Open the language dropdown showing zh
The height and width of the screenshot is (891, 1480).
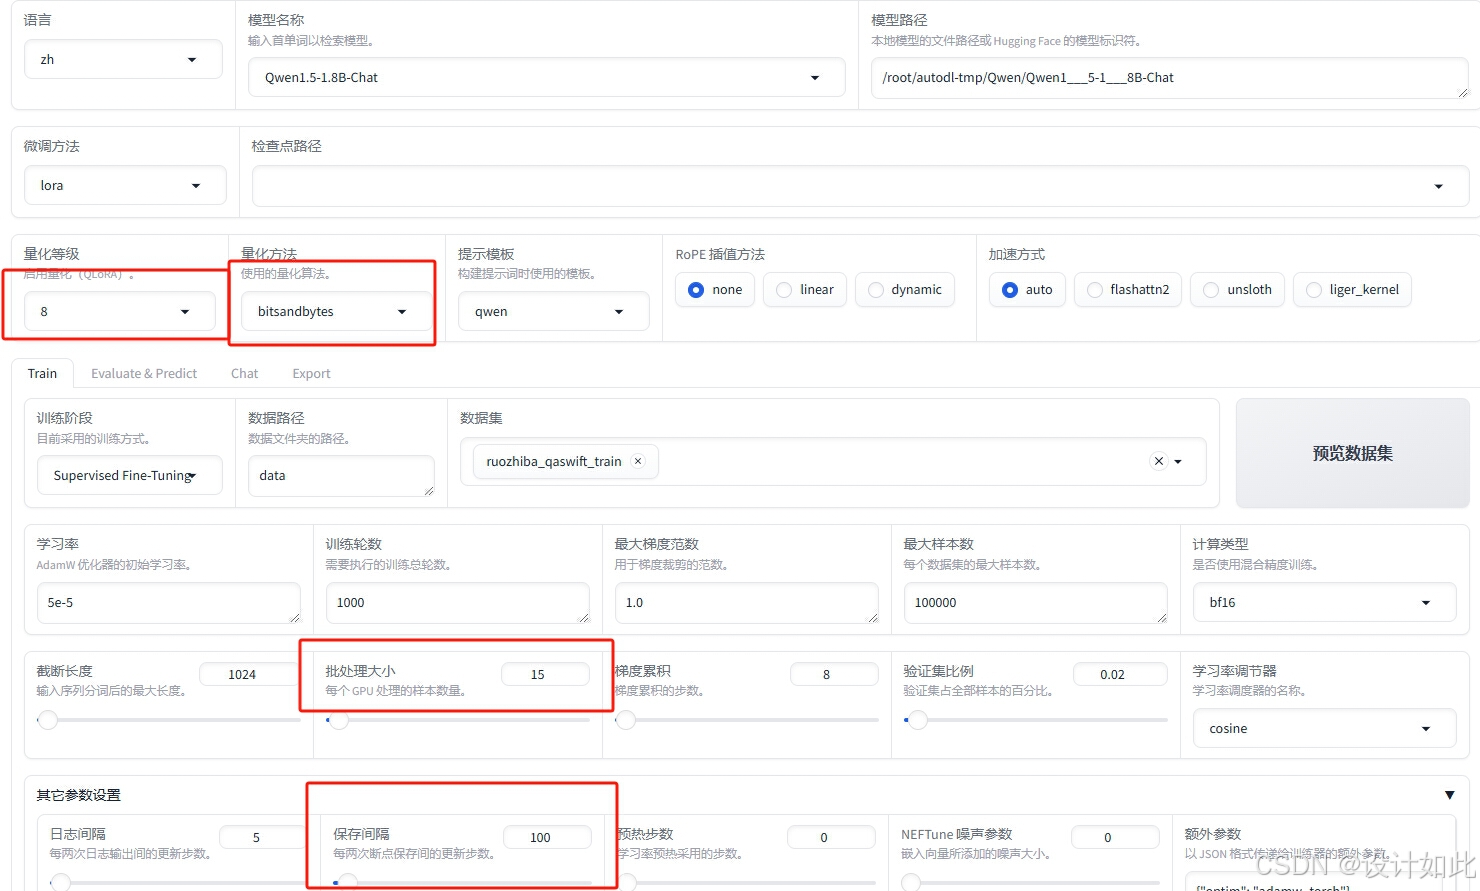(123, 59)
